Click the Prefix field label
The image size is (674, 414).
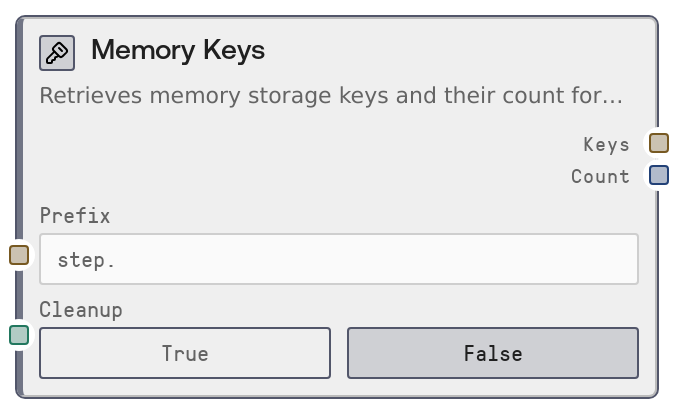75,215
